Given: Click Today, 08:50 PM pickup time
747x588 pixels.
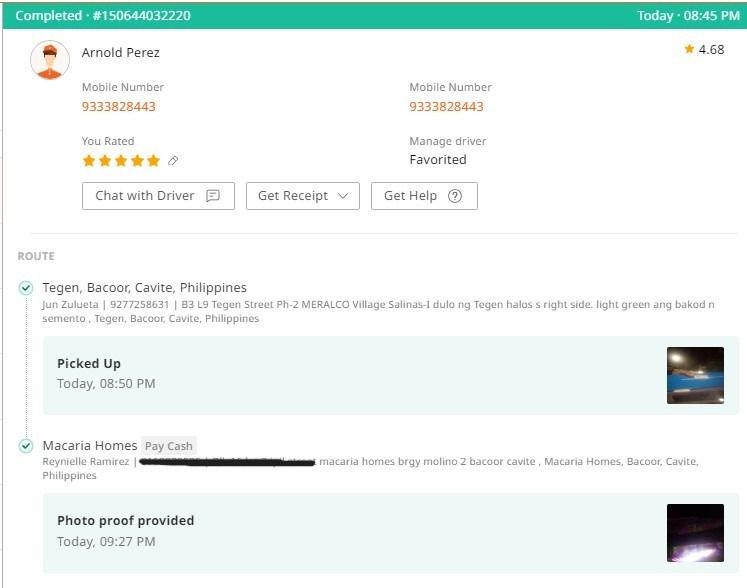Looking at the screenshot, I should [106, 384].
